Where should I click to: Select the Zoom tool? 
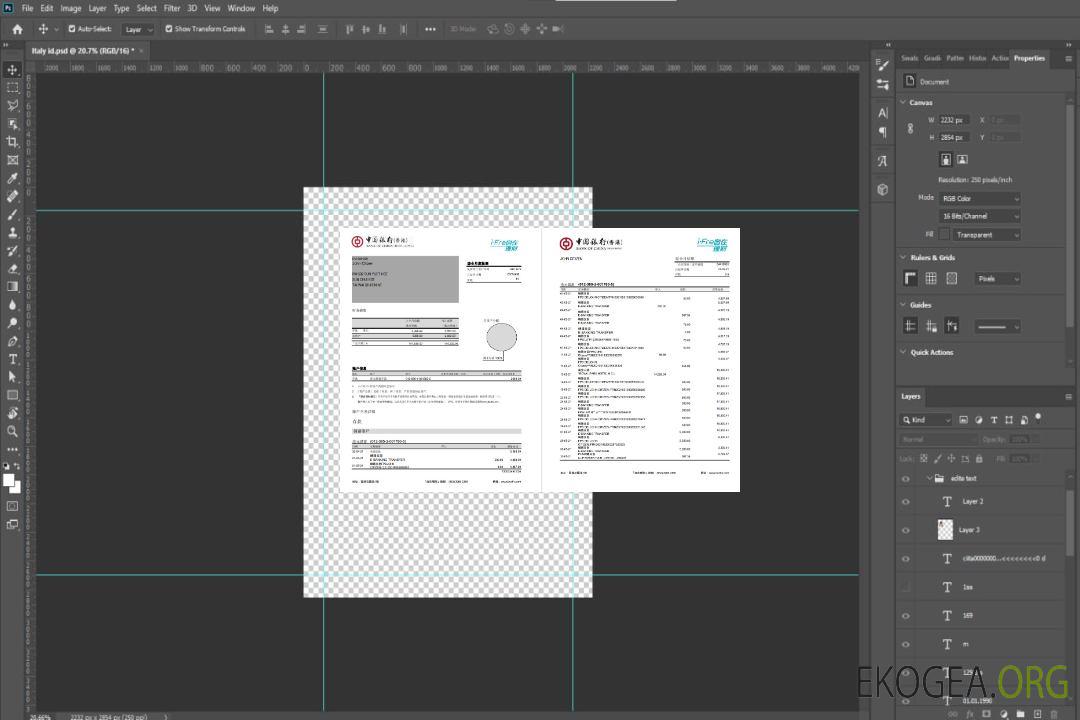click(x=13, y=431)
